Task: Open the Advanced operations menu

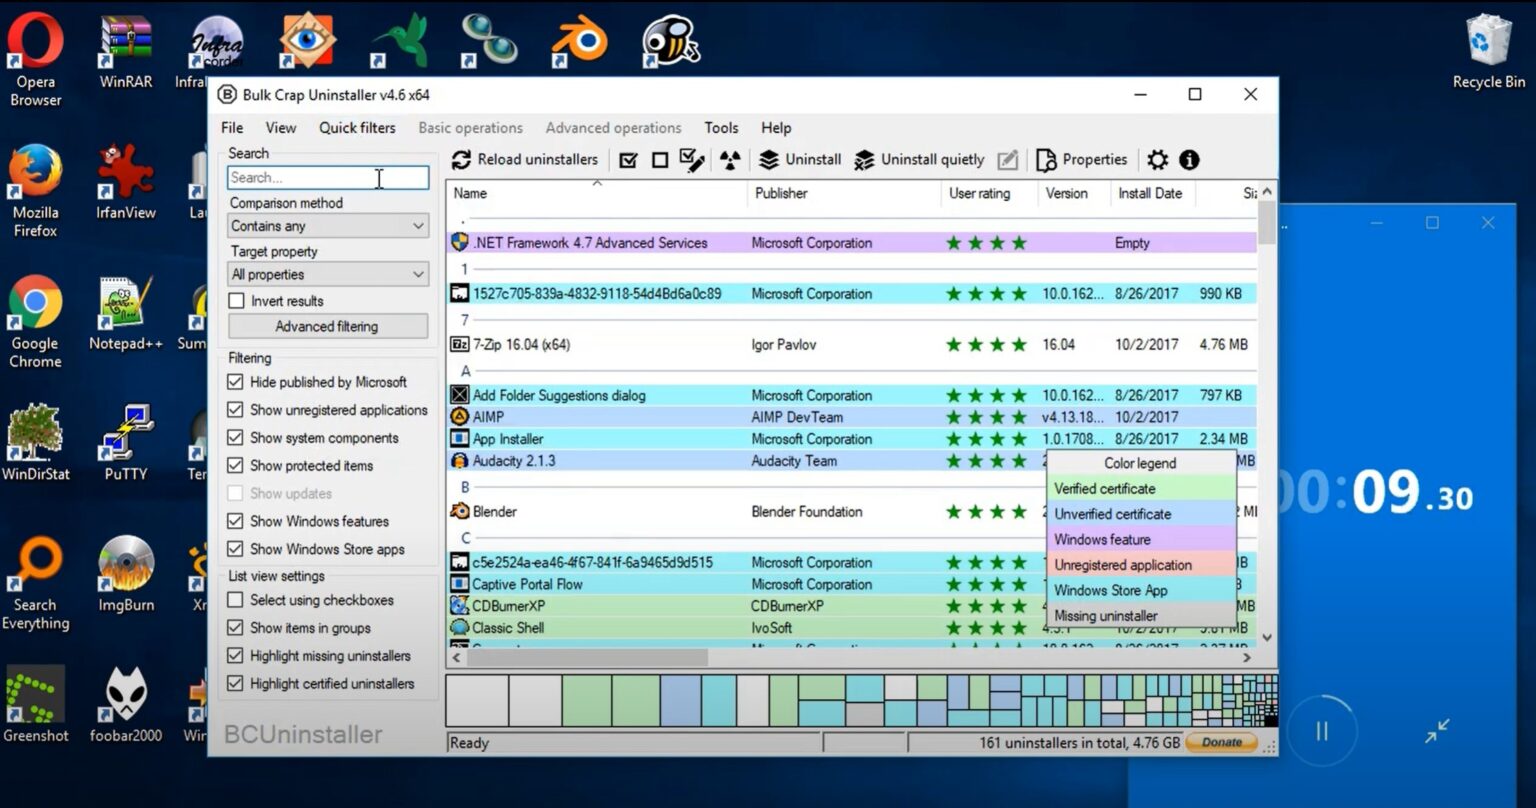Action: tap(613, 128)
